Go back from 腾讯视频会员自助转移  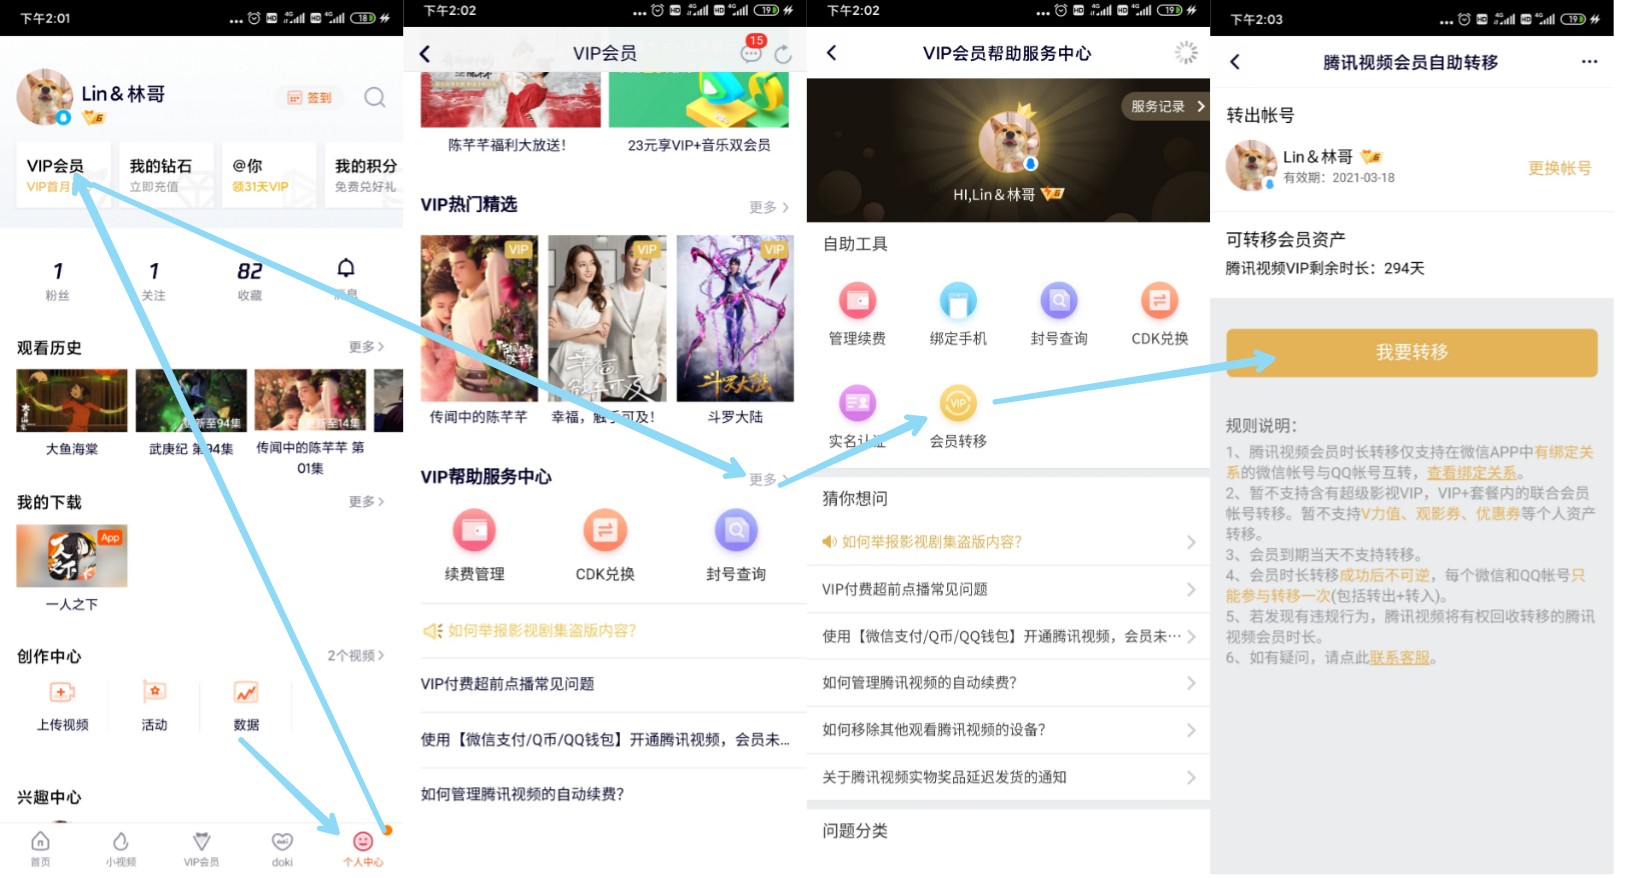[x=1235, y=62]
